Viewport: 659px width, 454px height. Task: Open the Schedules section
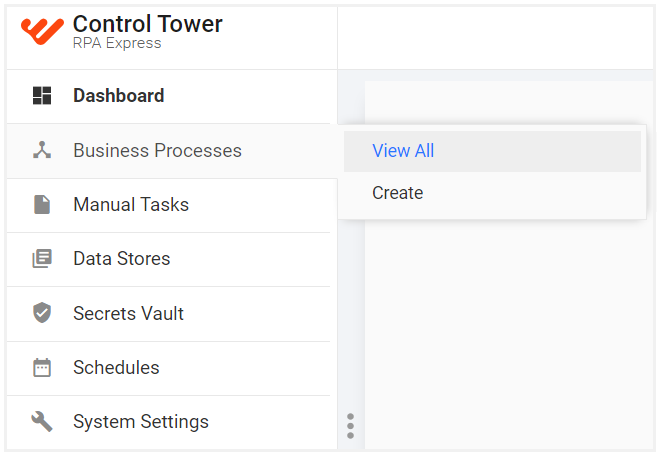(171, 368)
